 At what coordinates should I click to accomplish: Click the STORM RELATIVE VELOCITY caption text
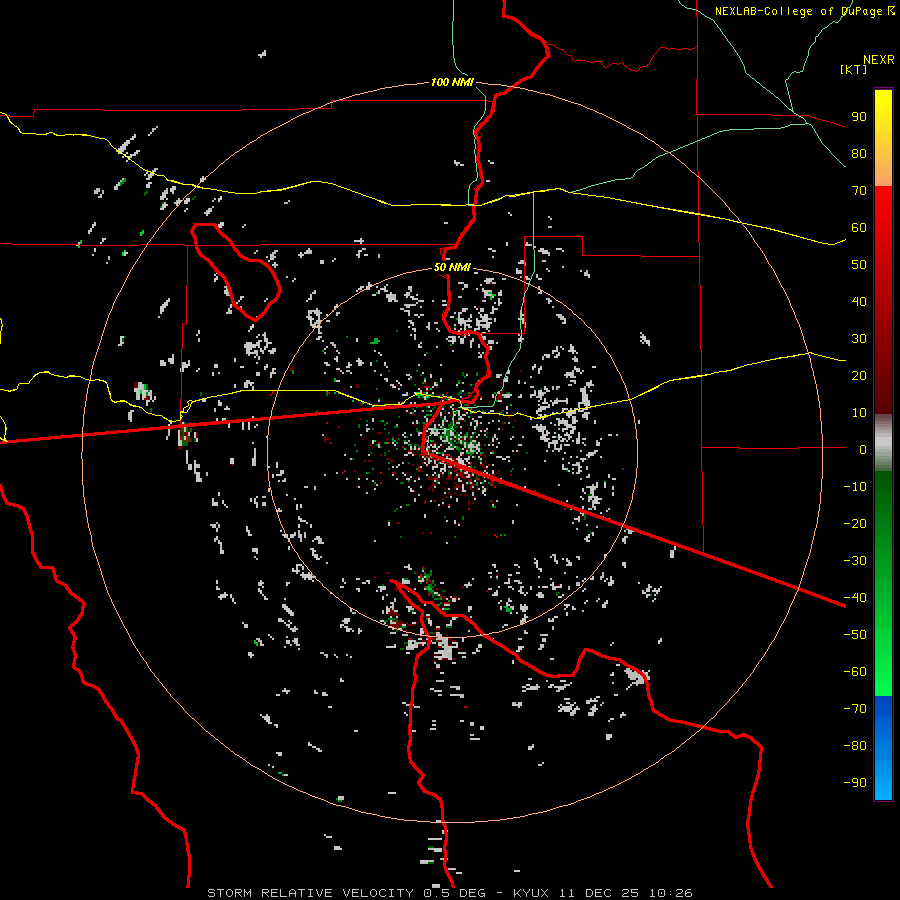tap(310, 893)
